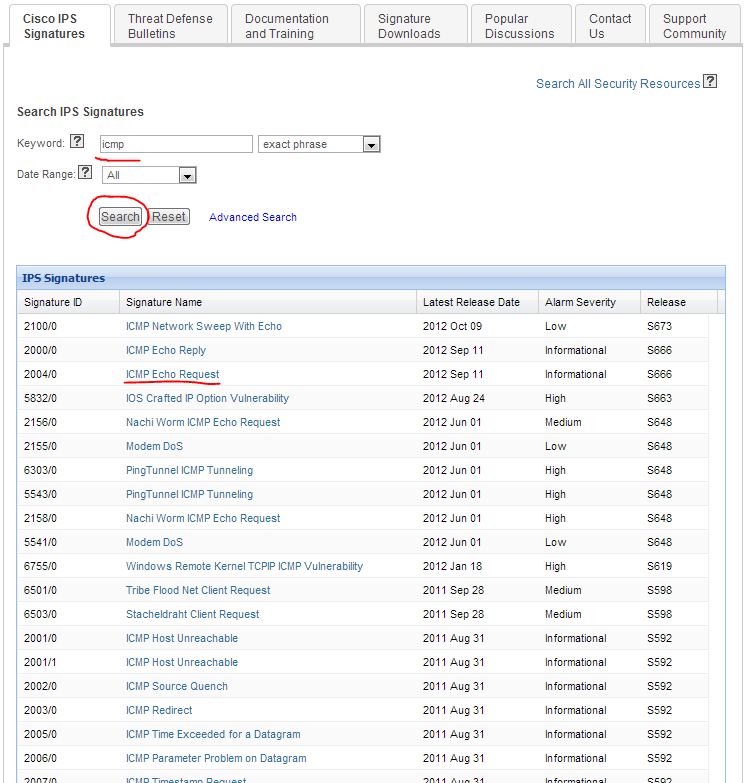
Task: Open ICMP Source Quench signature link
Action: (177, 686)
